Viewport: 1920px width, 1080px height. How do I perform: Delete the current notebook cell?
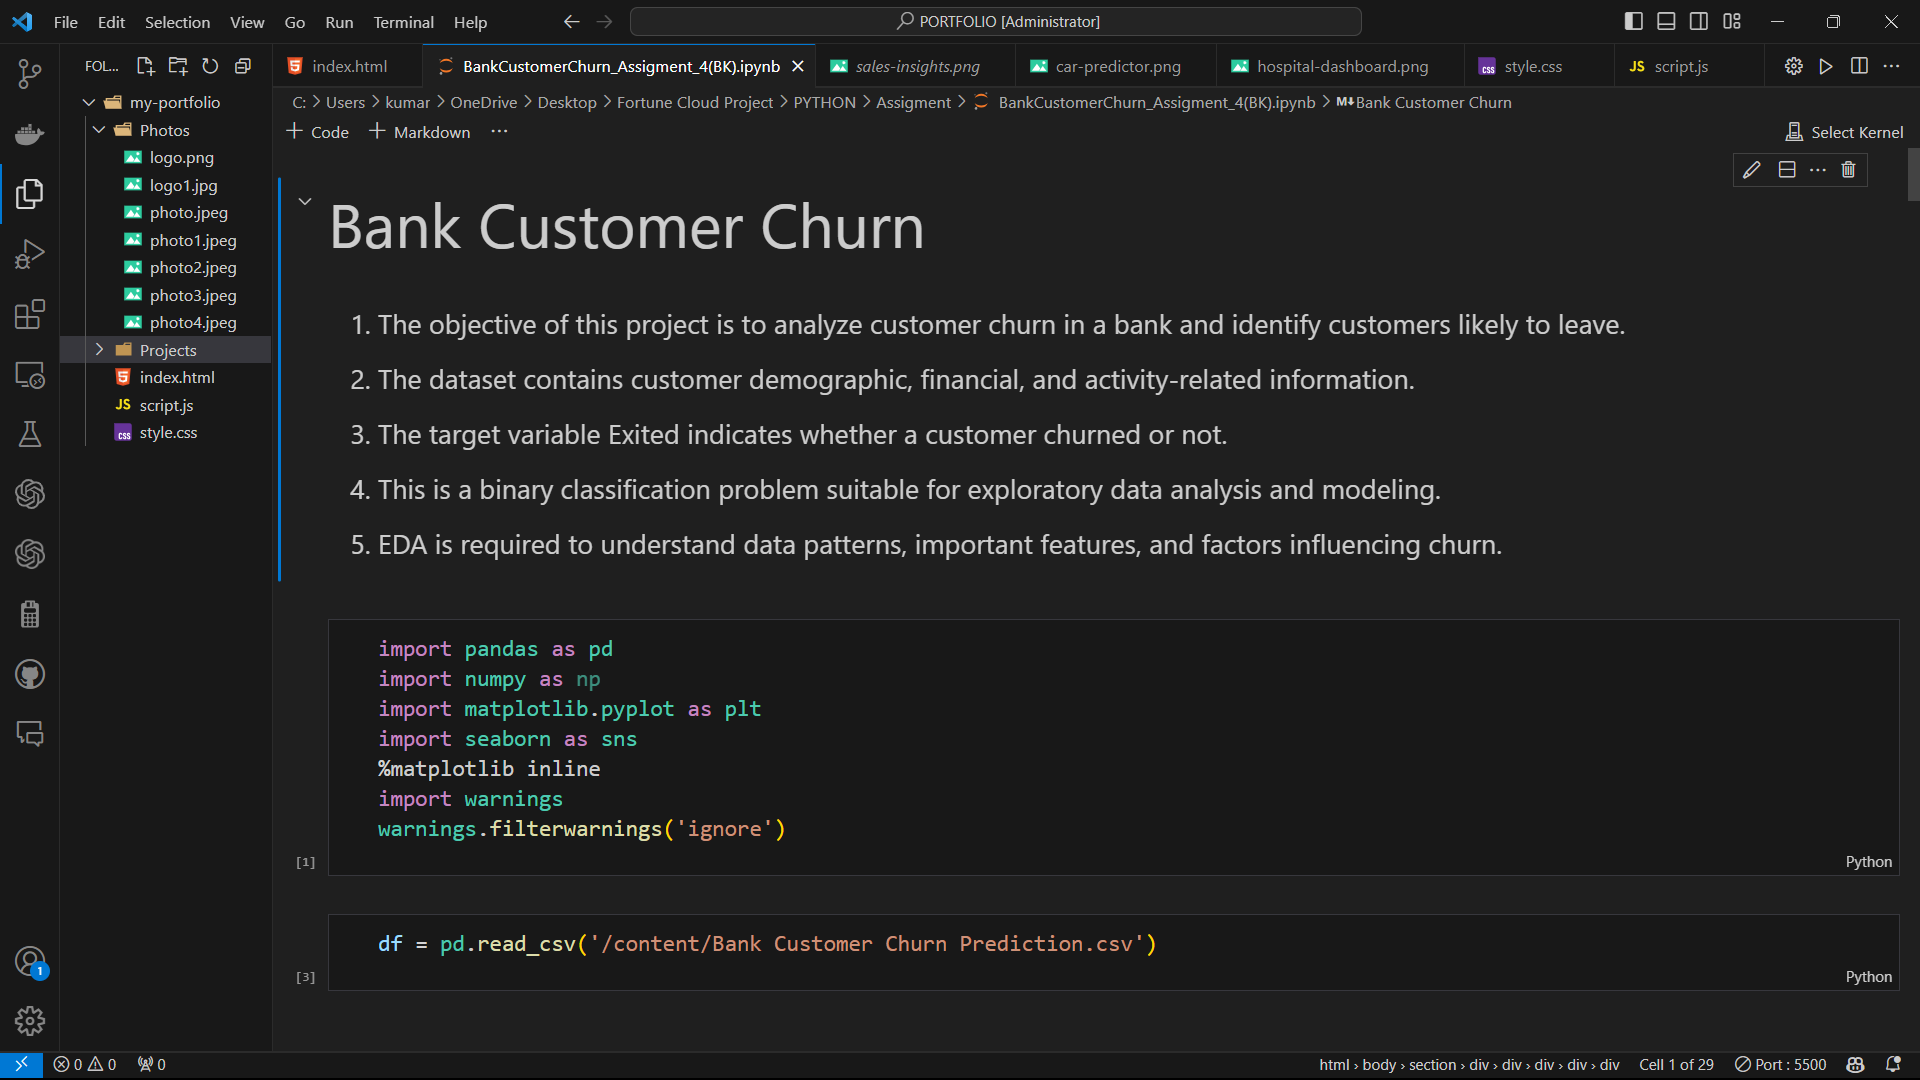1848,169
